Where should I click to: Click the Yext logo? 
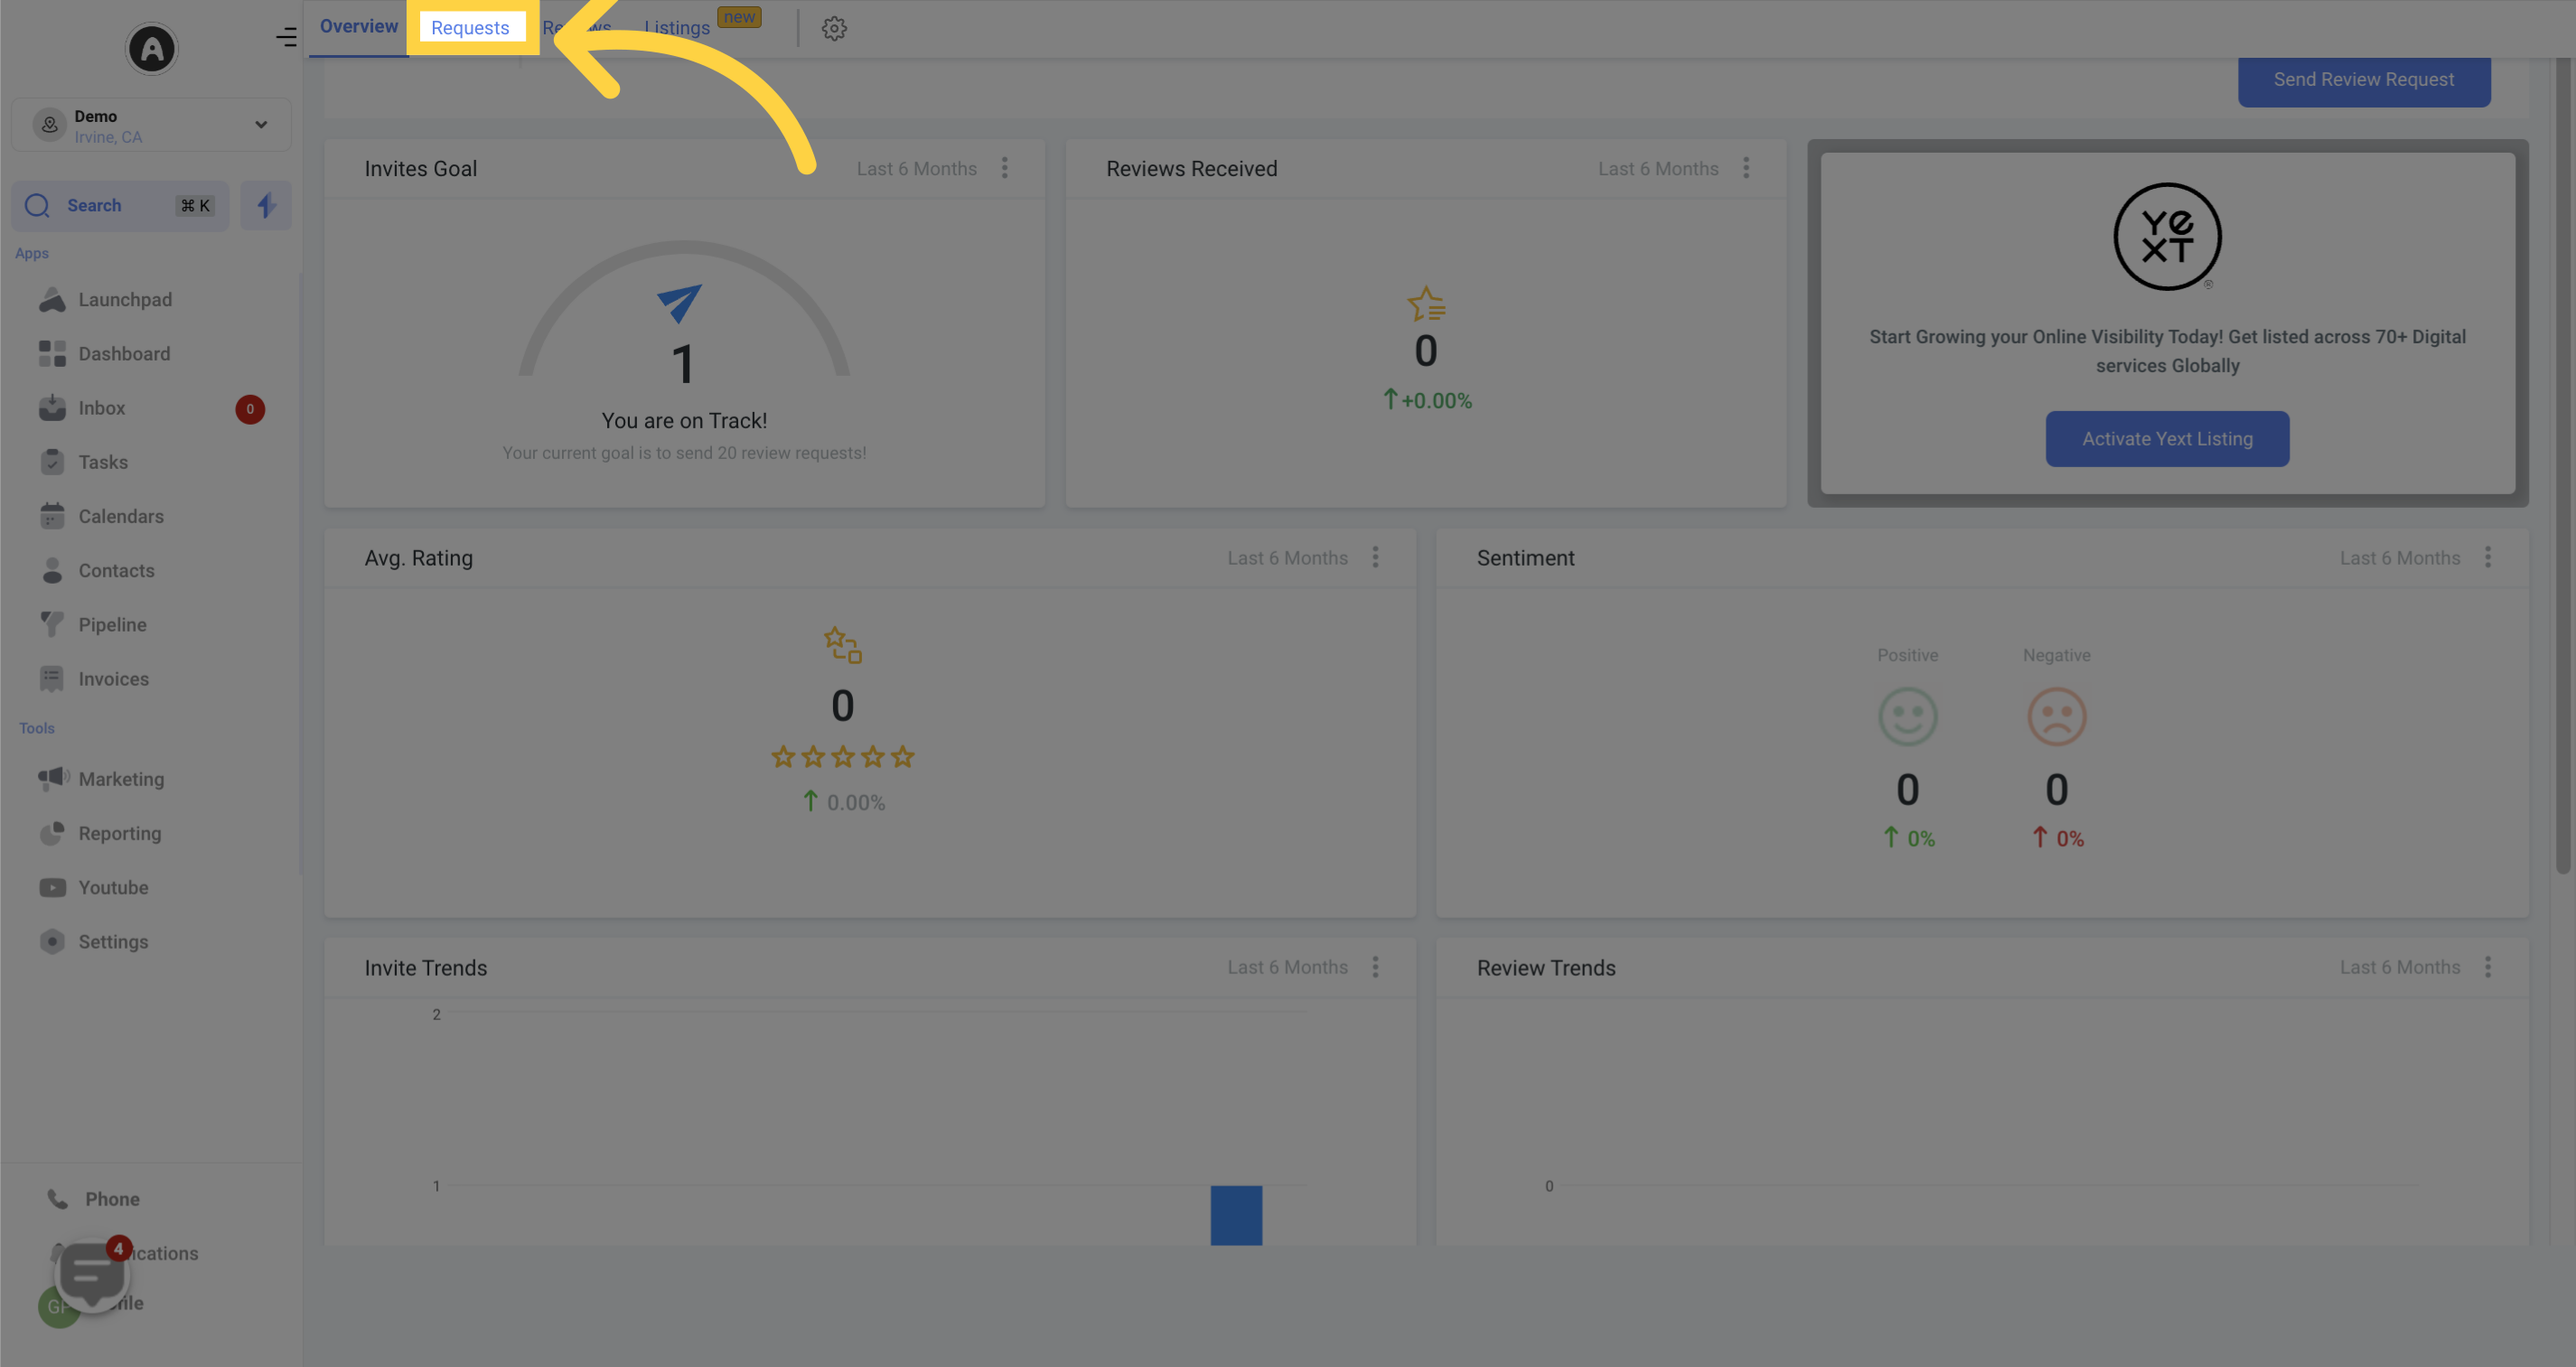[x=2167, y=237]
